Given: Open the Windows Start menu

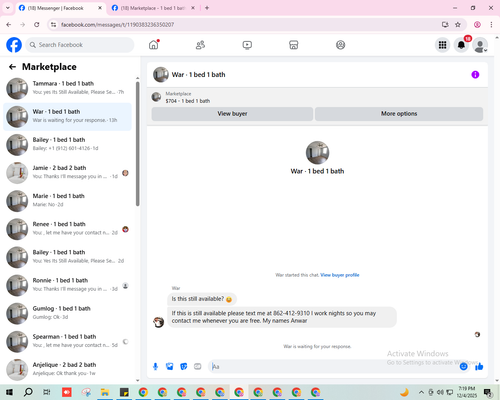Looking at the screenshot, I should 9,392.
